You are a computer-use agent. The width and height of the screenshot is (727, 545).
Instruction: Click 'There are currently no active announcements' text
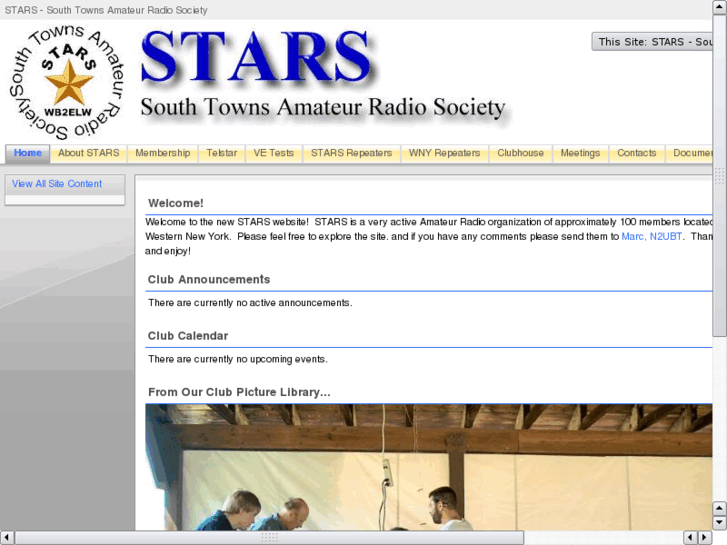point(250,303)
